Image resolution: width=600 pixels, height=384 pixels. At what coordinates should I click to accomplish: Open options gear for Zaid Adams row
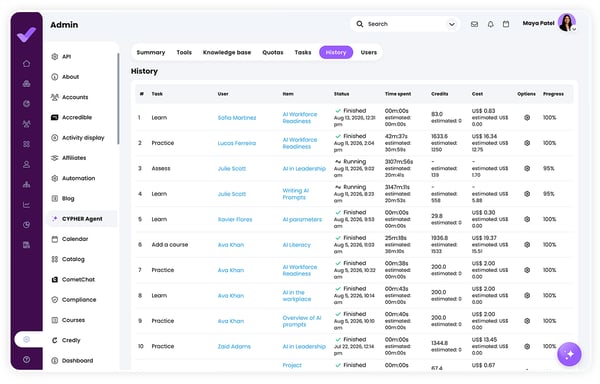tap(527, 346)
